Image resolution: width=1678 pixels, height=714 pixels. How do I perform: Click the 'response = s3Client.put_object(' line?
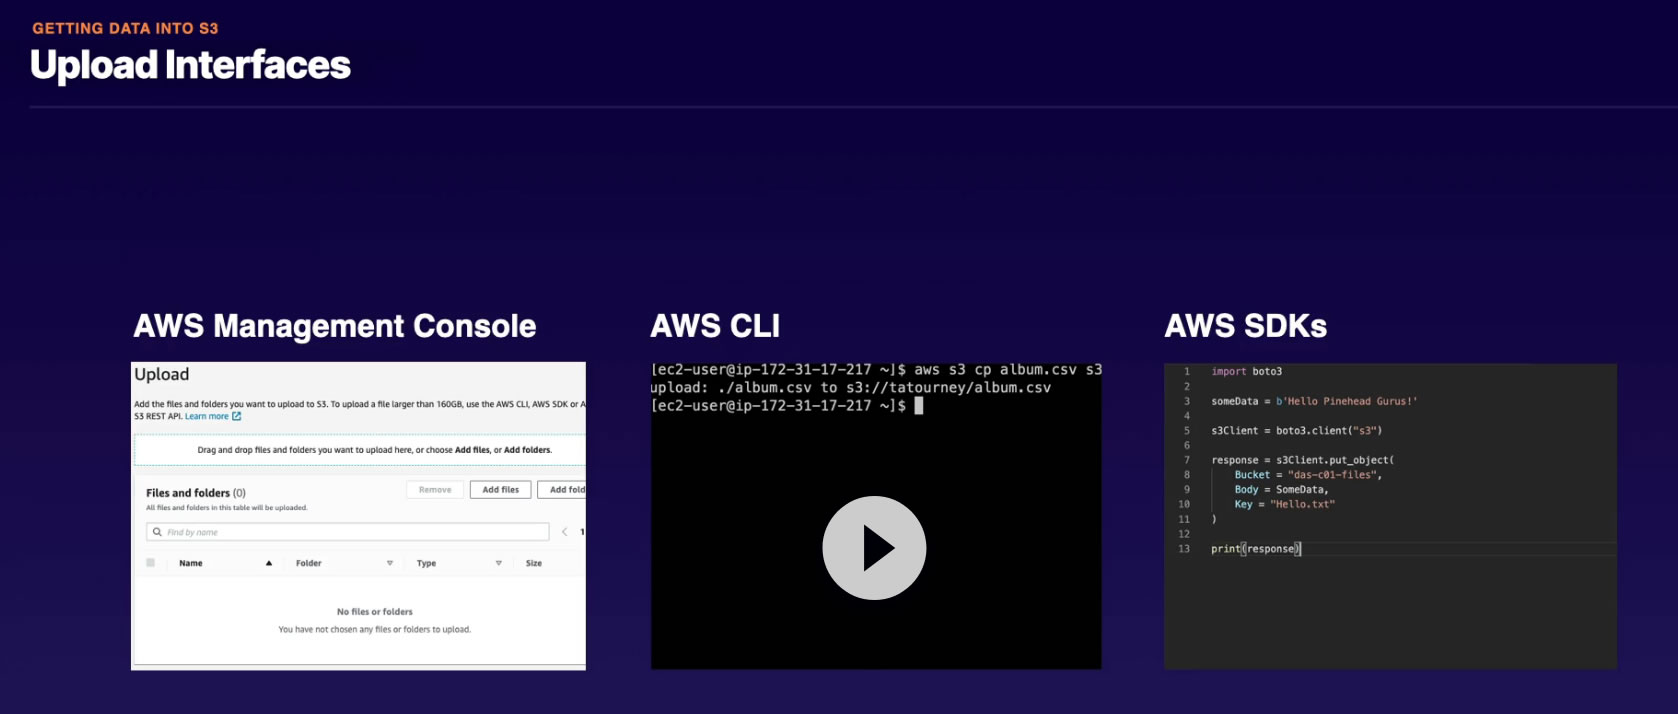1302,460
